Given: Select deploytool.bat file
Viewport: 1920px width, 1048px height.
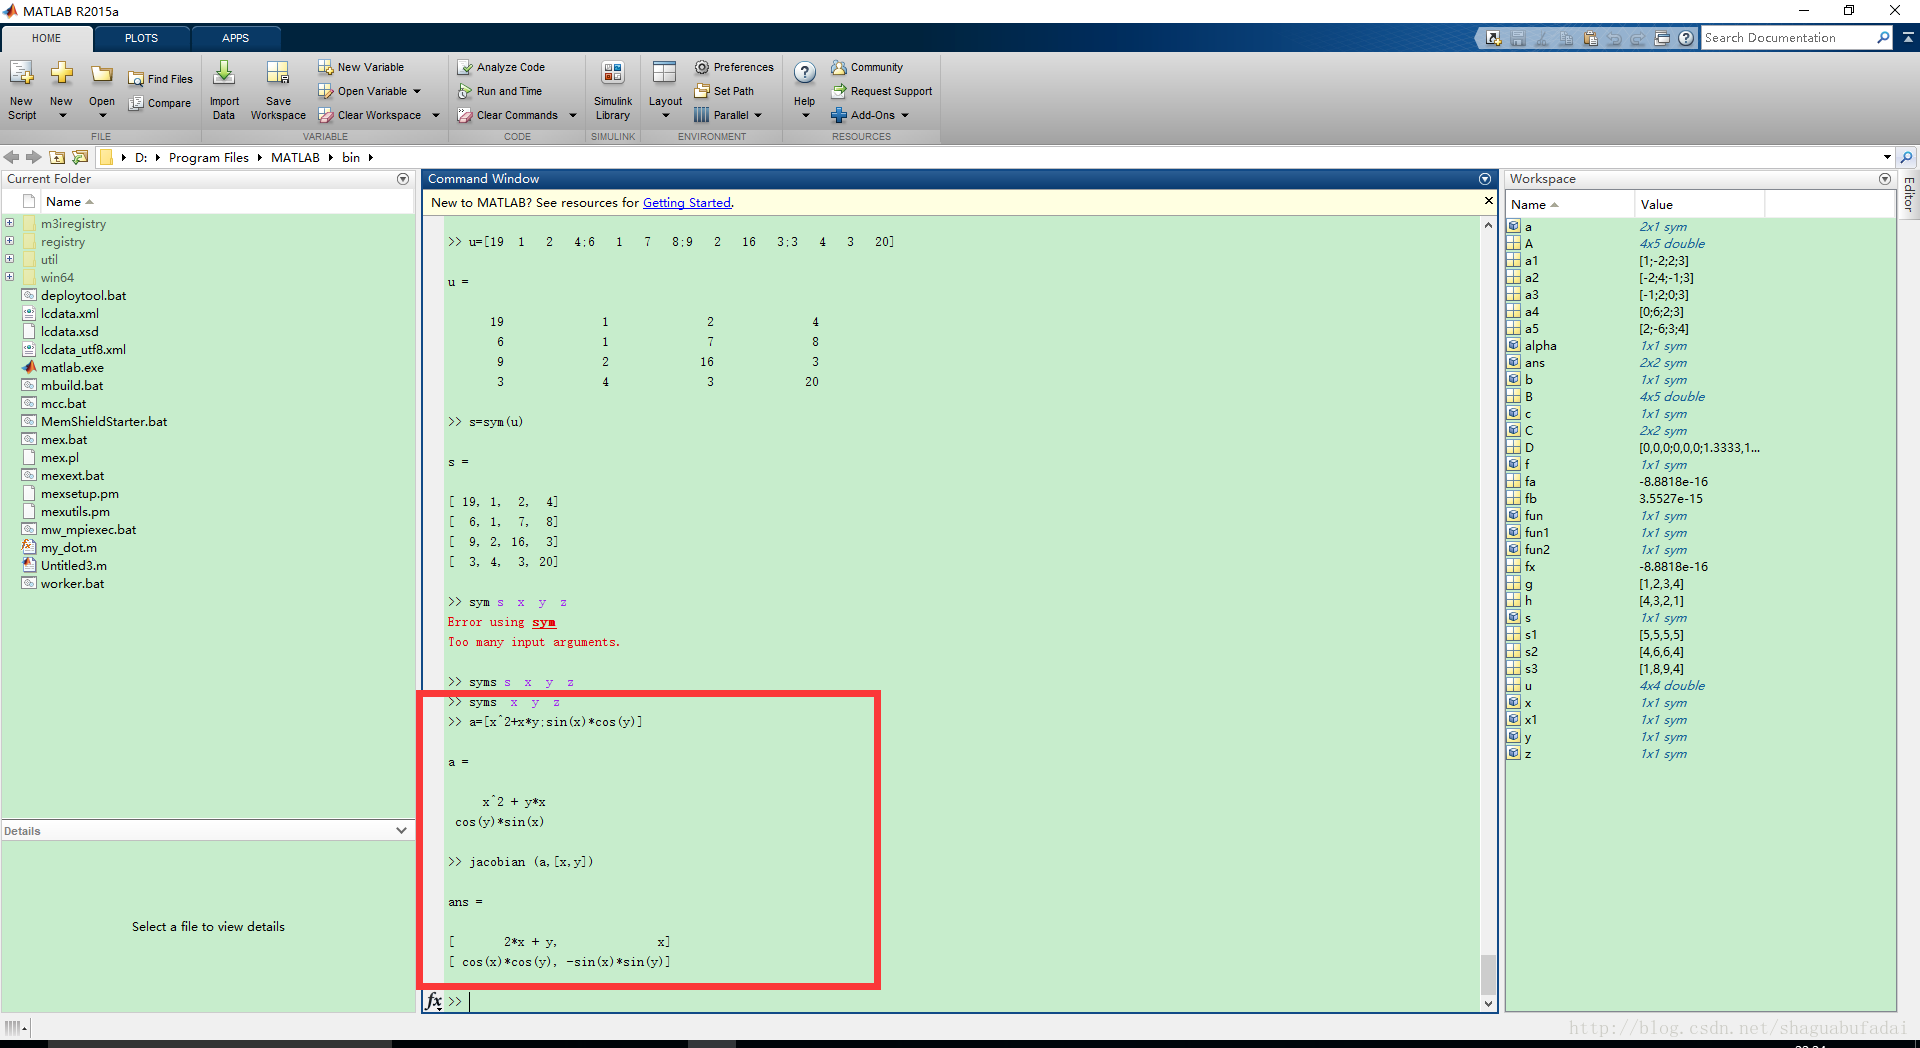Looking at the screenshot, I should click(83, 296).
